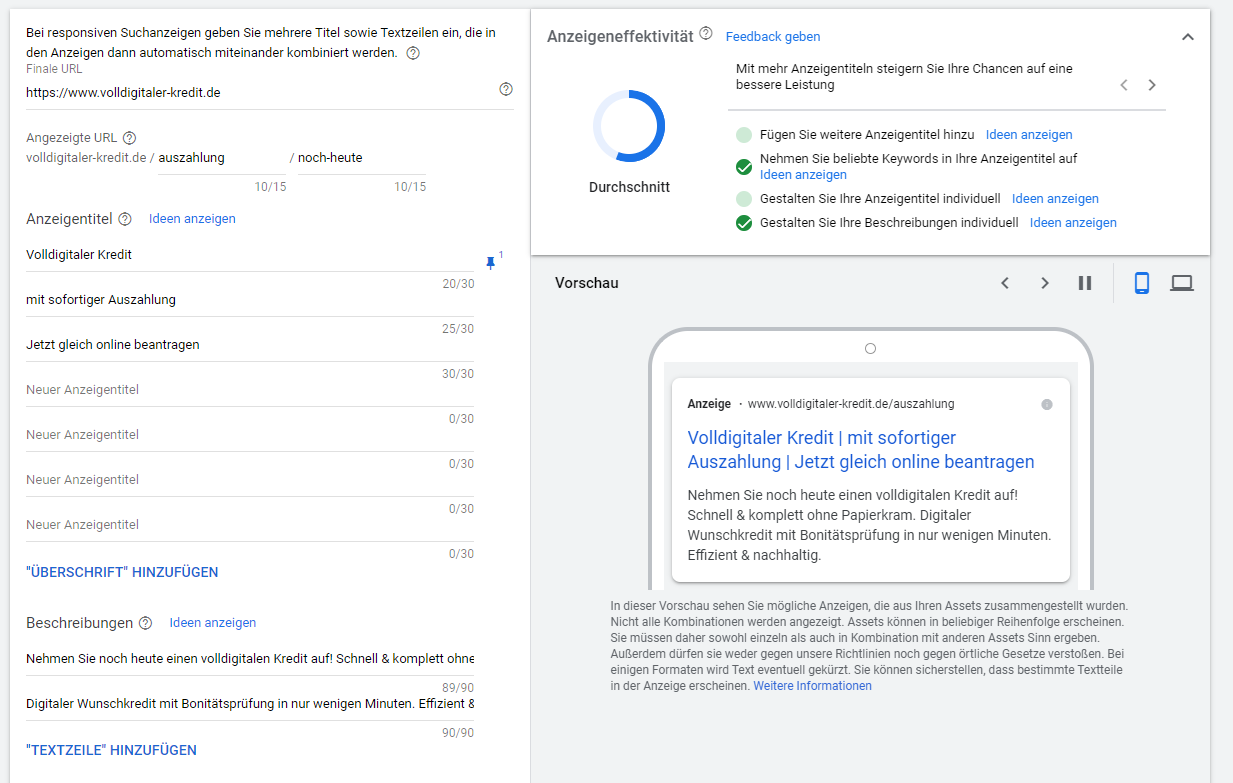This screenshot has height=783, width=1233.
Task: Go to previous ad preview in Vorschau
Action: [1005, 283]
